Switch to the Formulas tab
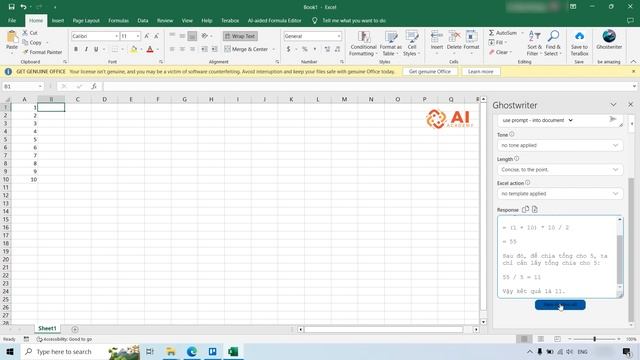The height and width of the screenshot is (360, 640). click(118, 20)
